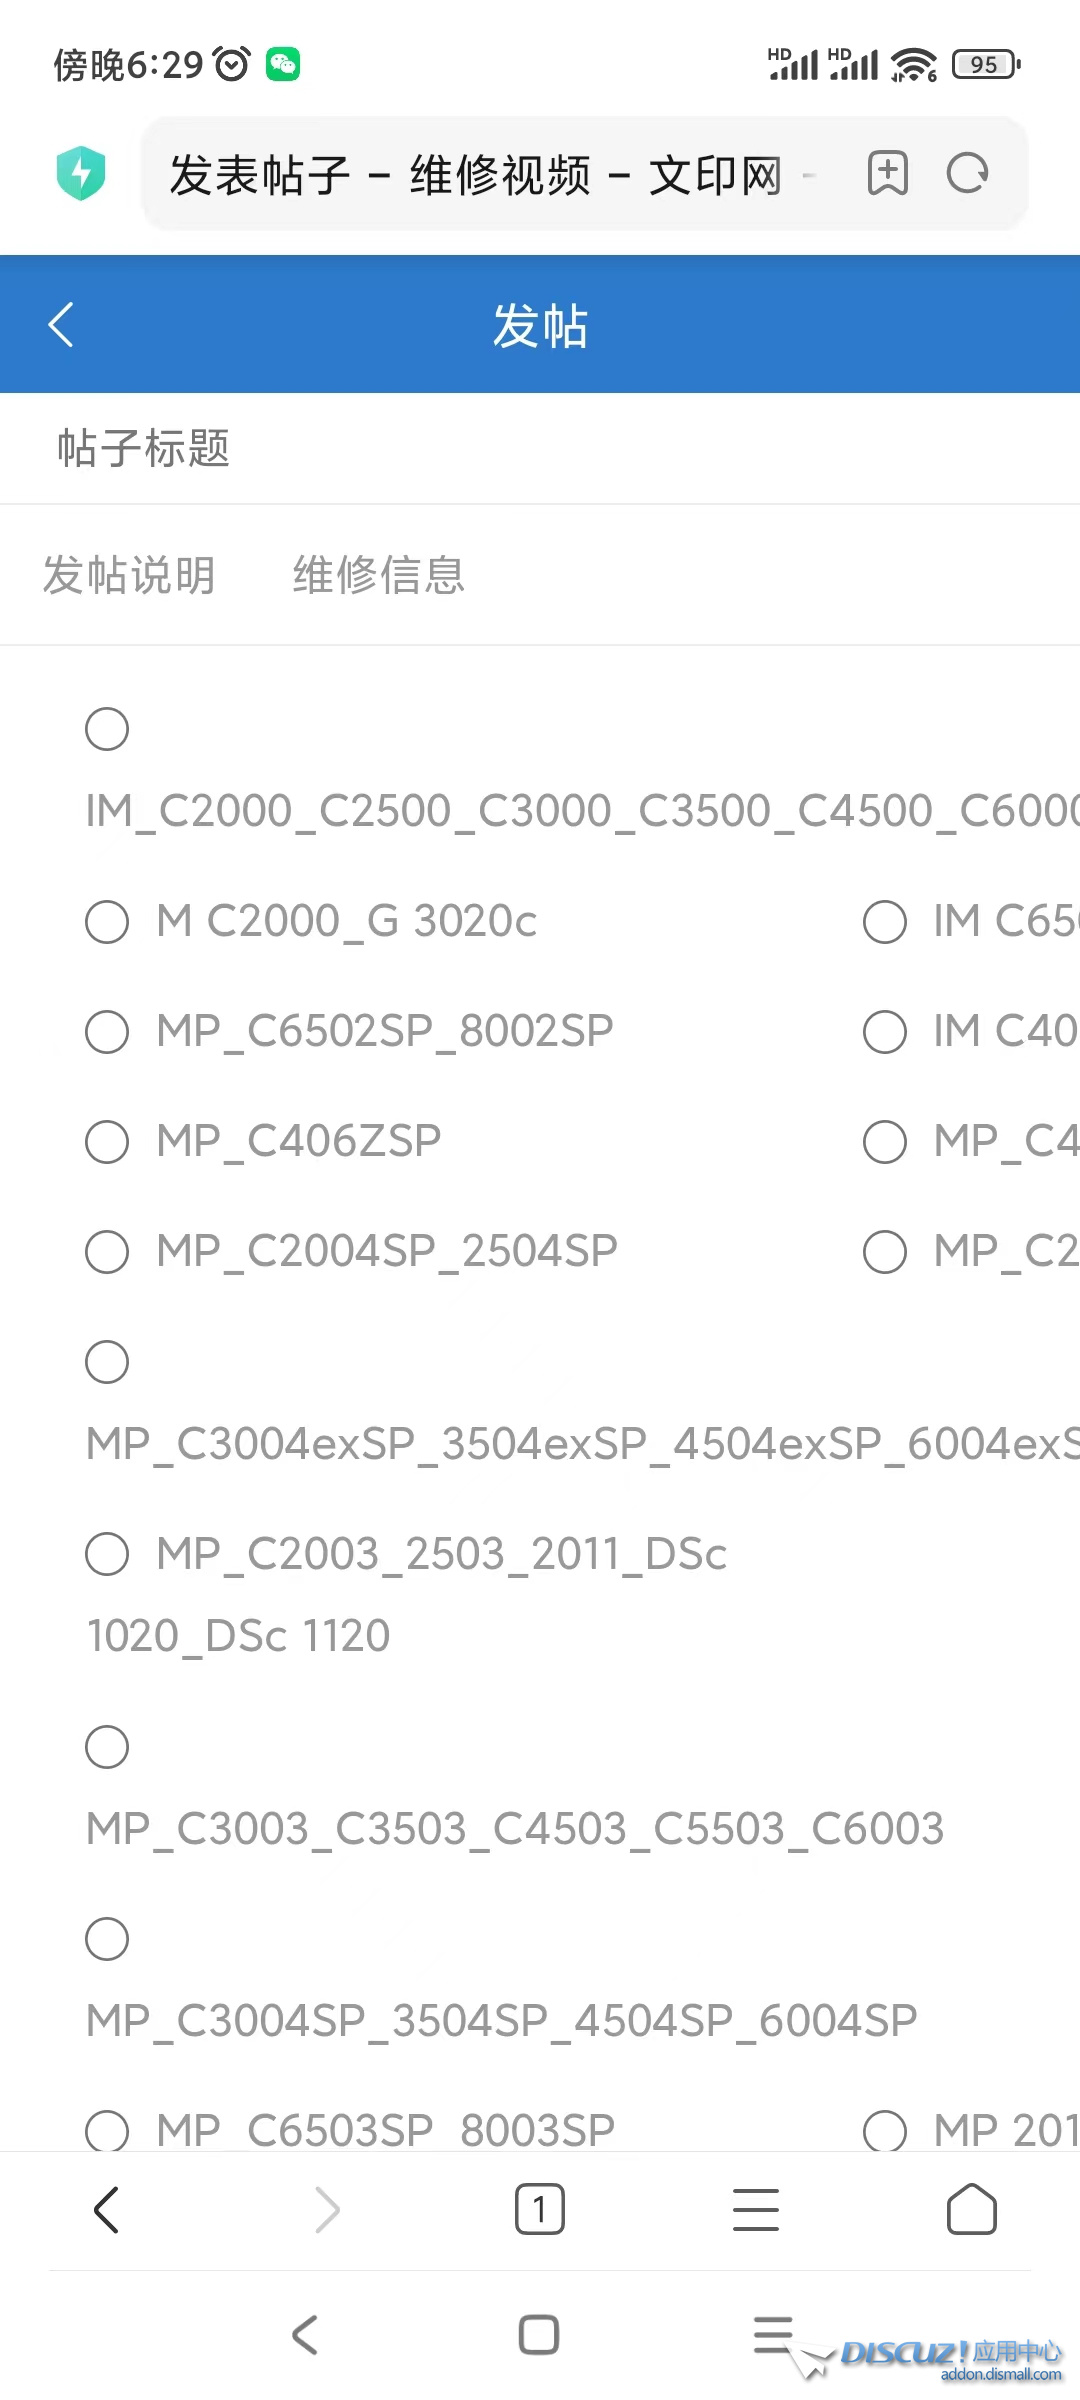Select the MP_C3003_C3503_C4503_C5503_C6003 option
This screenshot has height=2400, width=1080.
point(107,1747)
